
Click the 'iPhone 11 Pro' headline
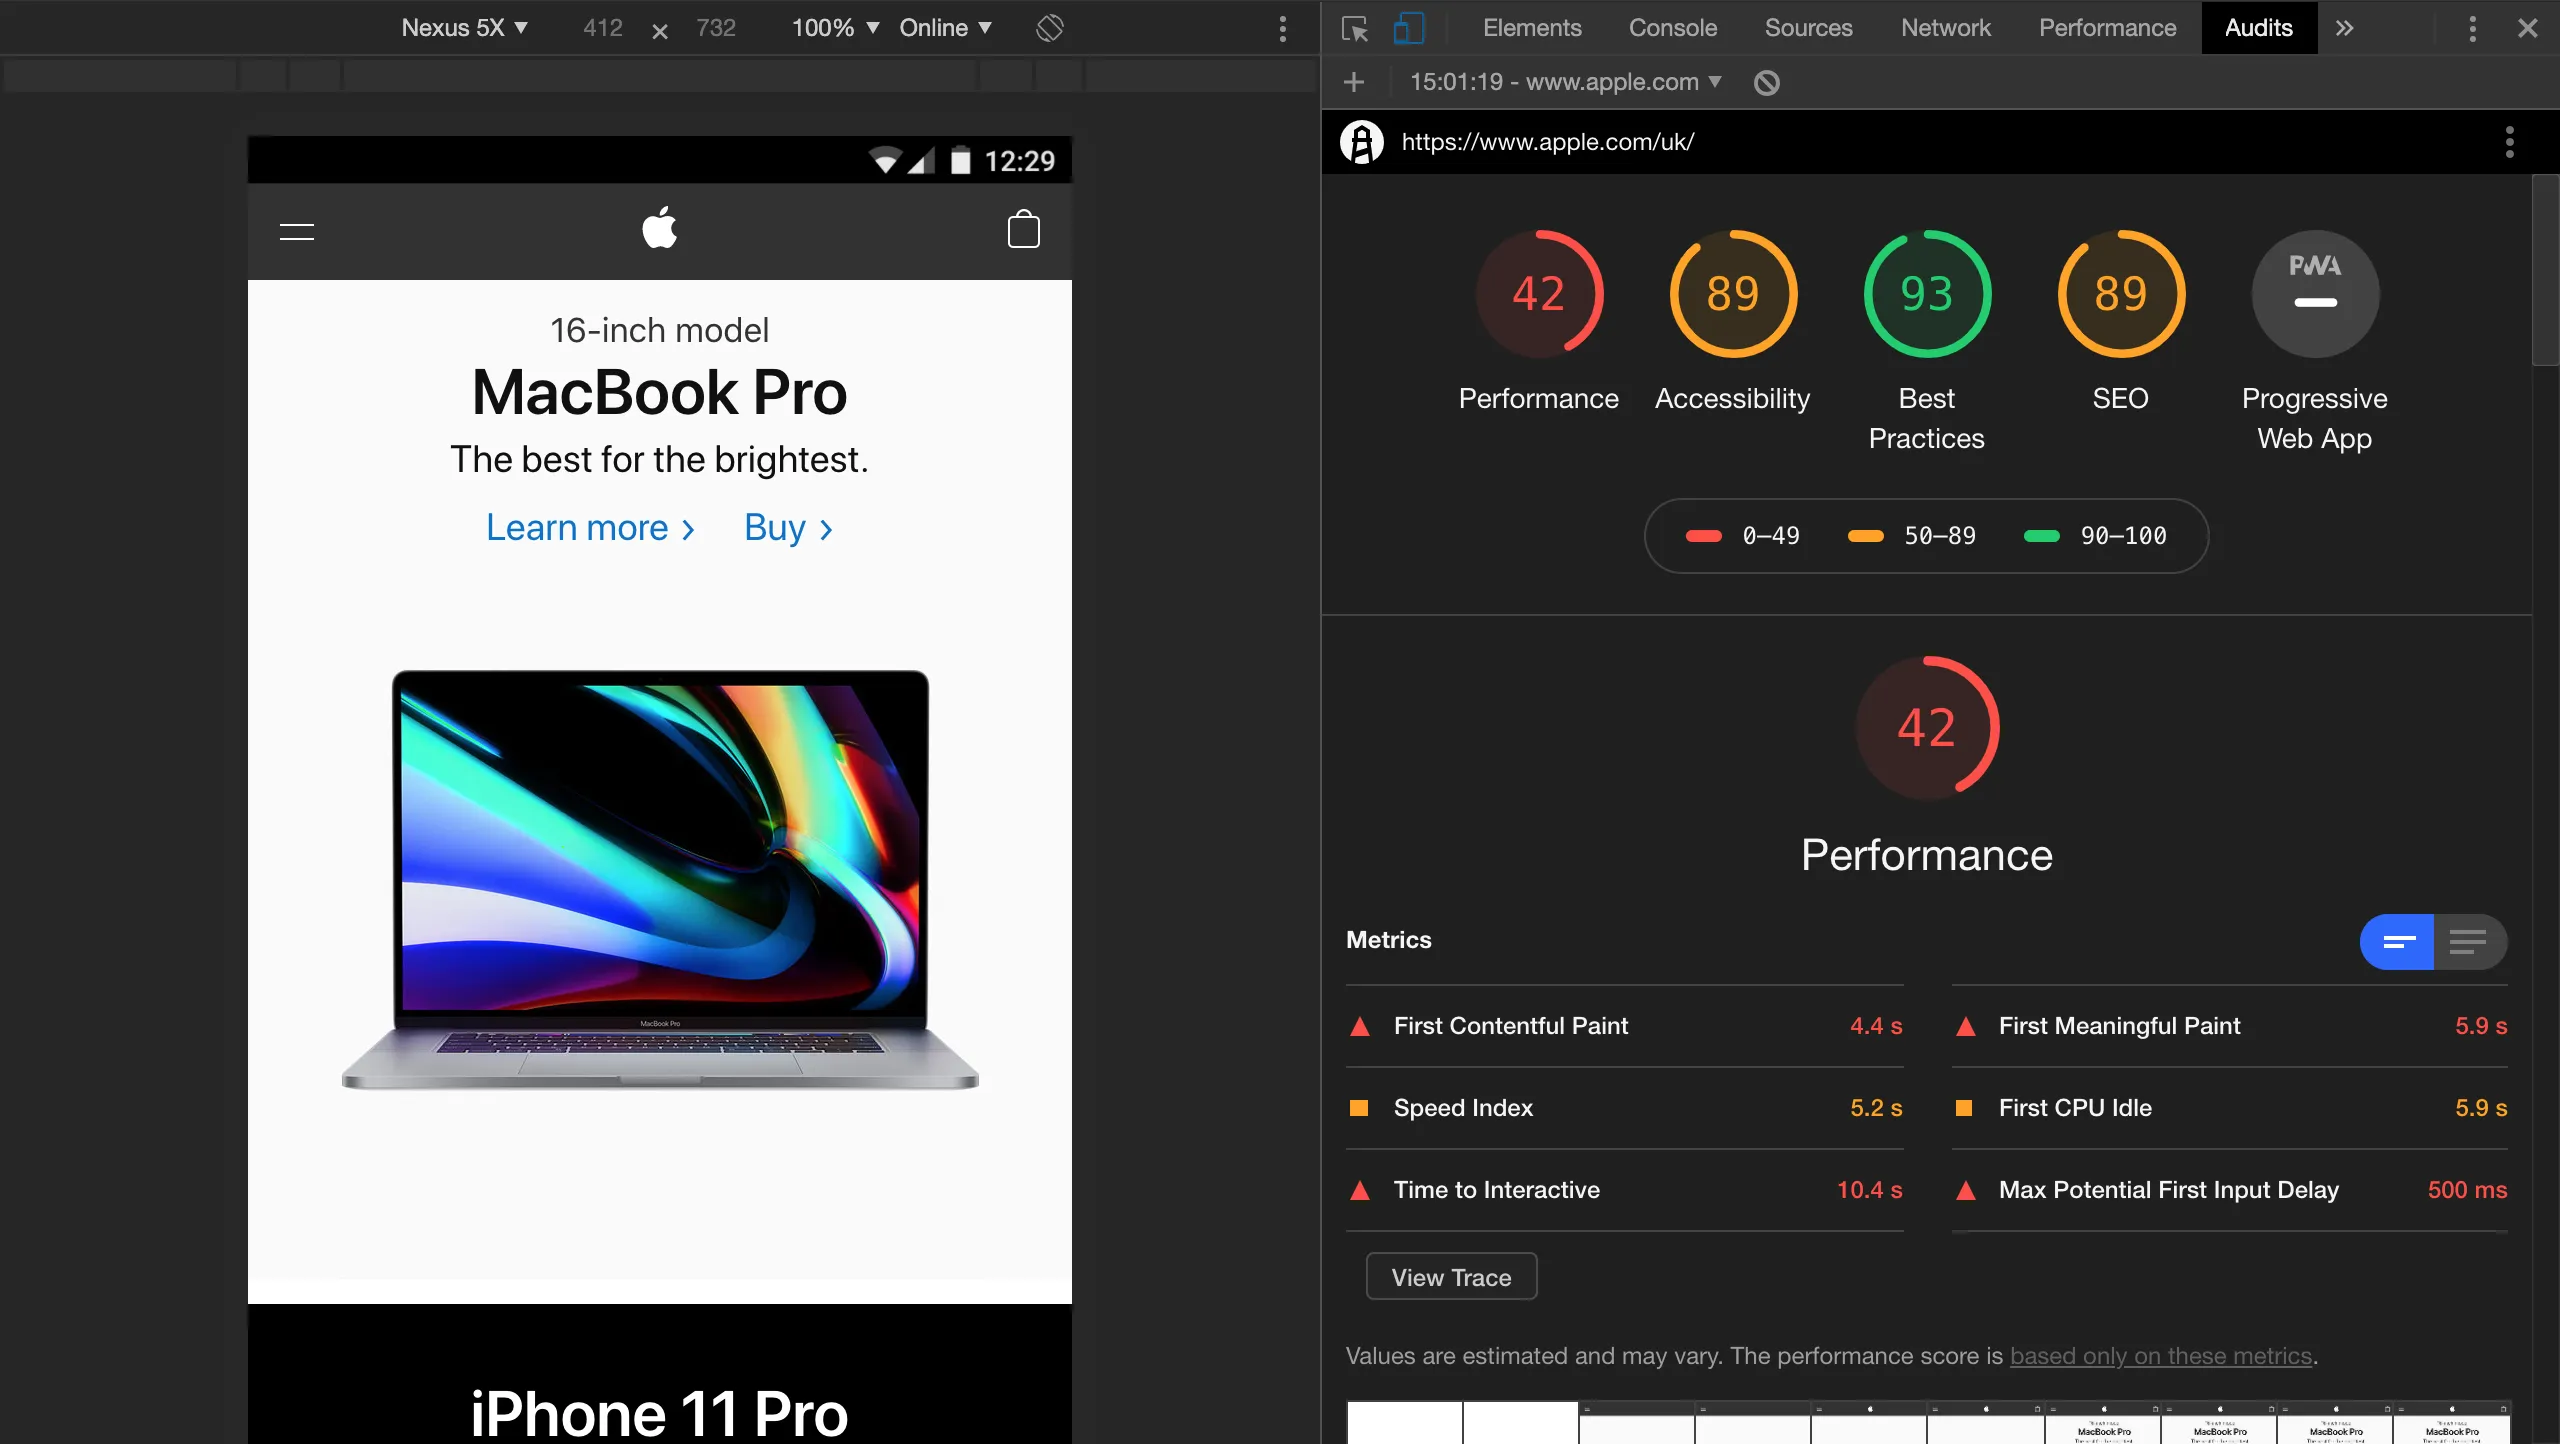(659, 1414)
